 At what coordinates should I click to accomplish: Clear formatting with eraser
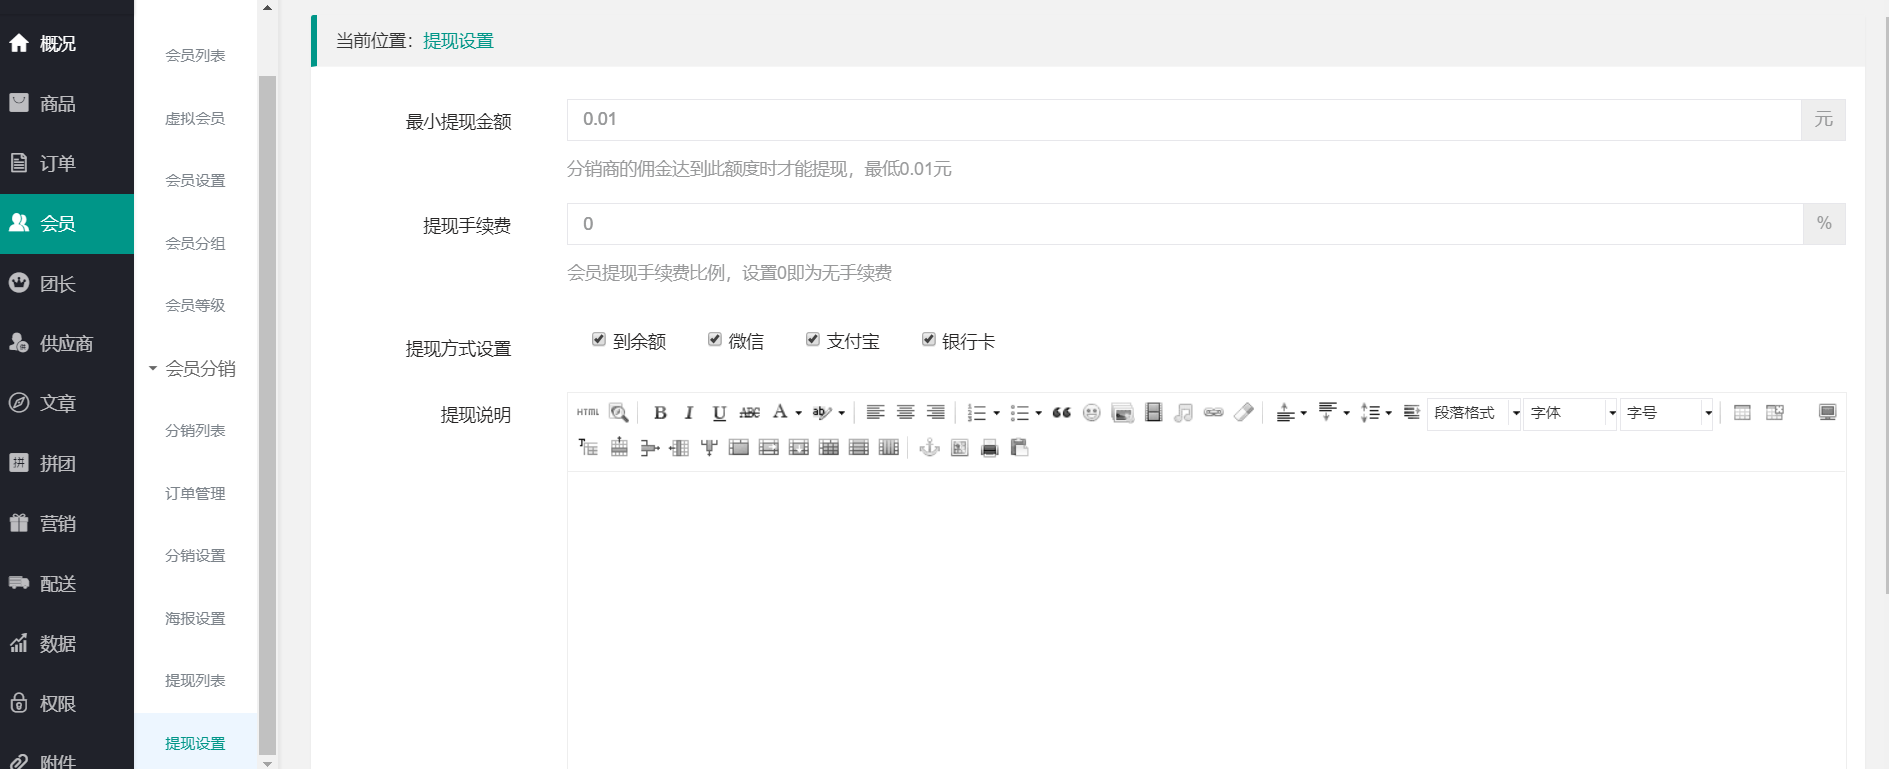[1243, 412]
